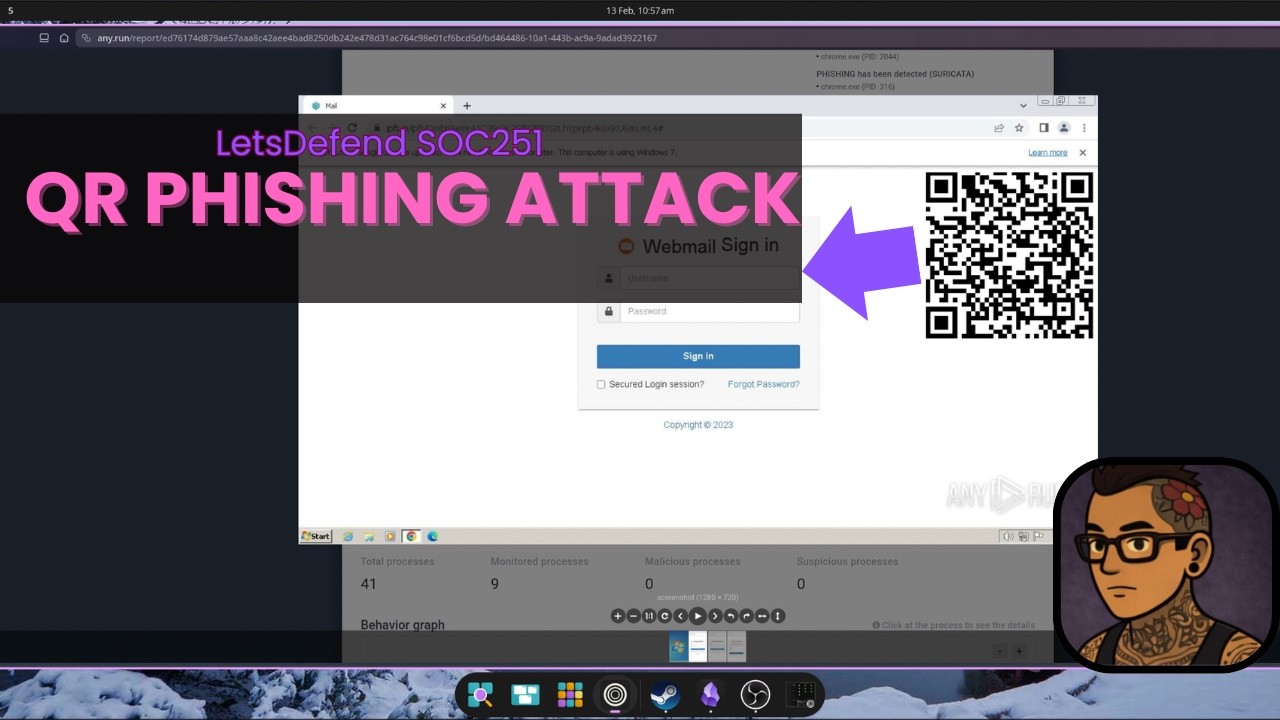
Task: Open the Windows Start button
Action: (x=316, y=536)
